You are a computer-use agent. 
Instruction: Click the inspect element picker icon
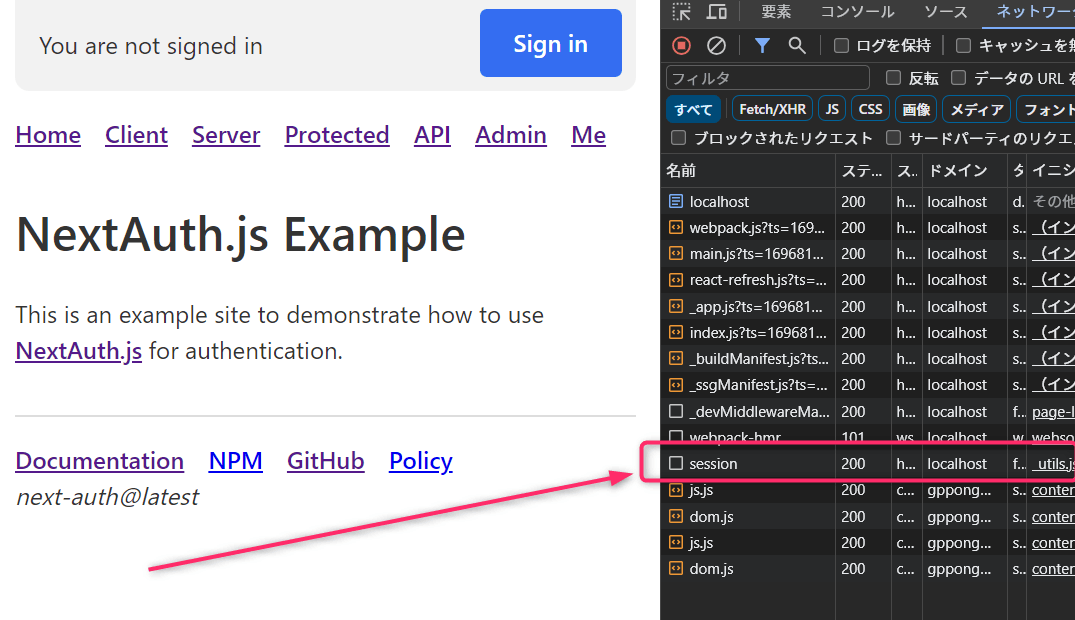tap(681, 12)
